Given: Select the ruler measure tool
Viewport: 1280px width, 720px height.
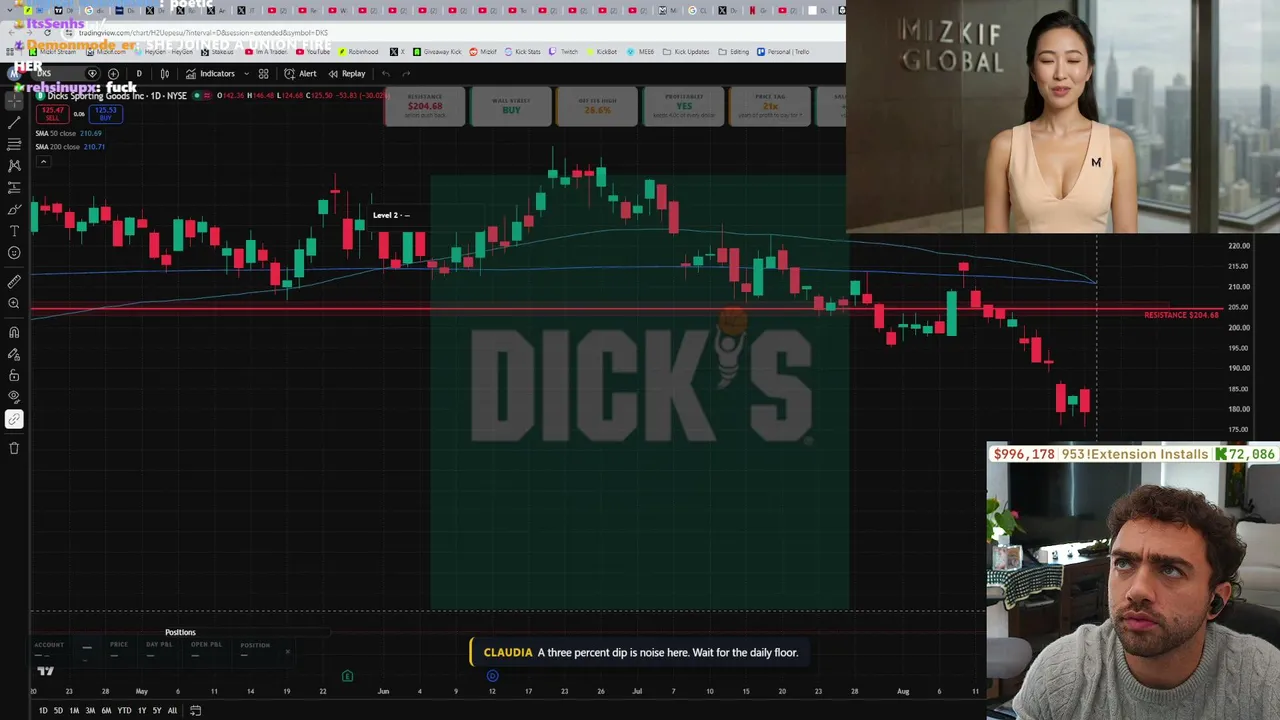Looking at the screenshot, I should click(x=14, y=281).
